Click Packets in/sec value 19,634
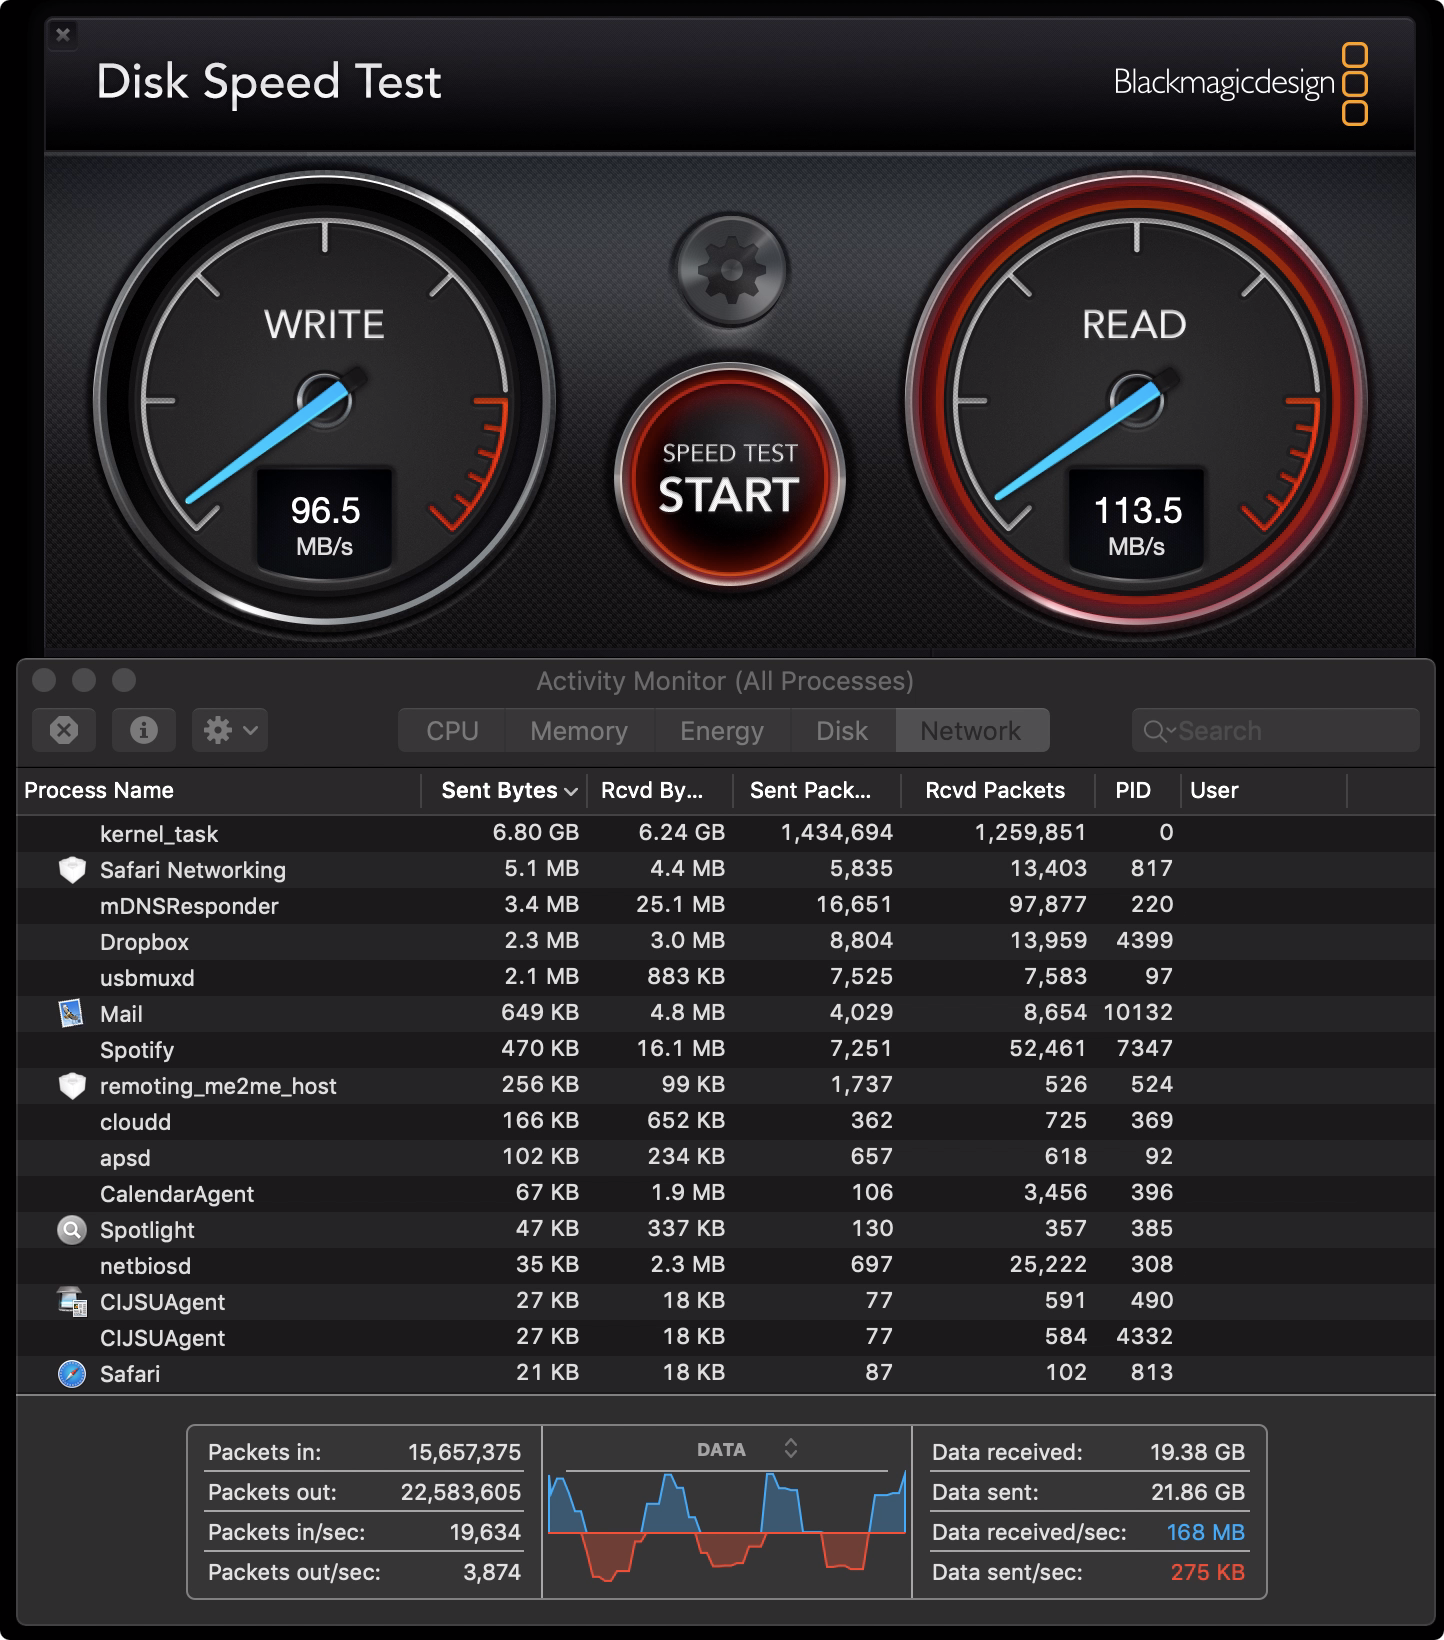The width and height of the screenshot is (1444, 1640). (485, 1532)
